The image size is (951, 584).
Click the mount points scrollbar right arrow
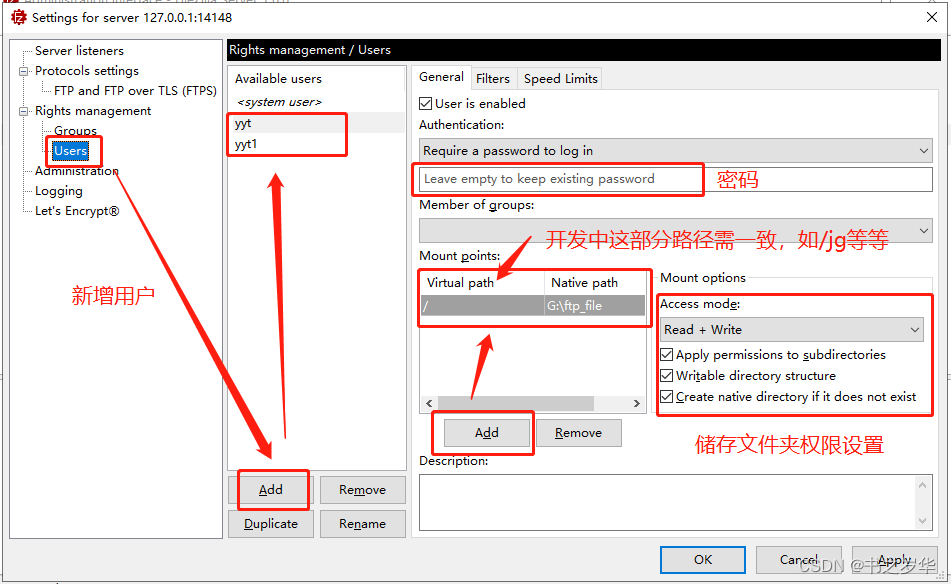[x=637, y=404]
